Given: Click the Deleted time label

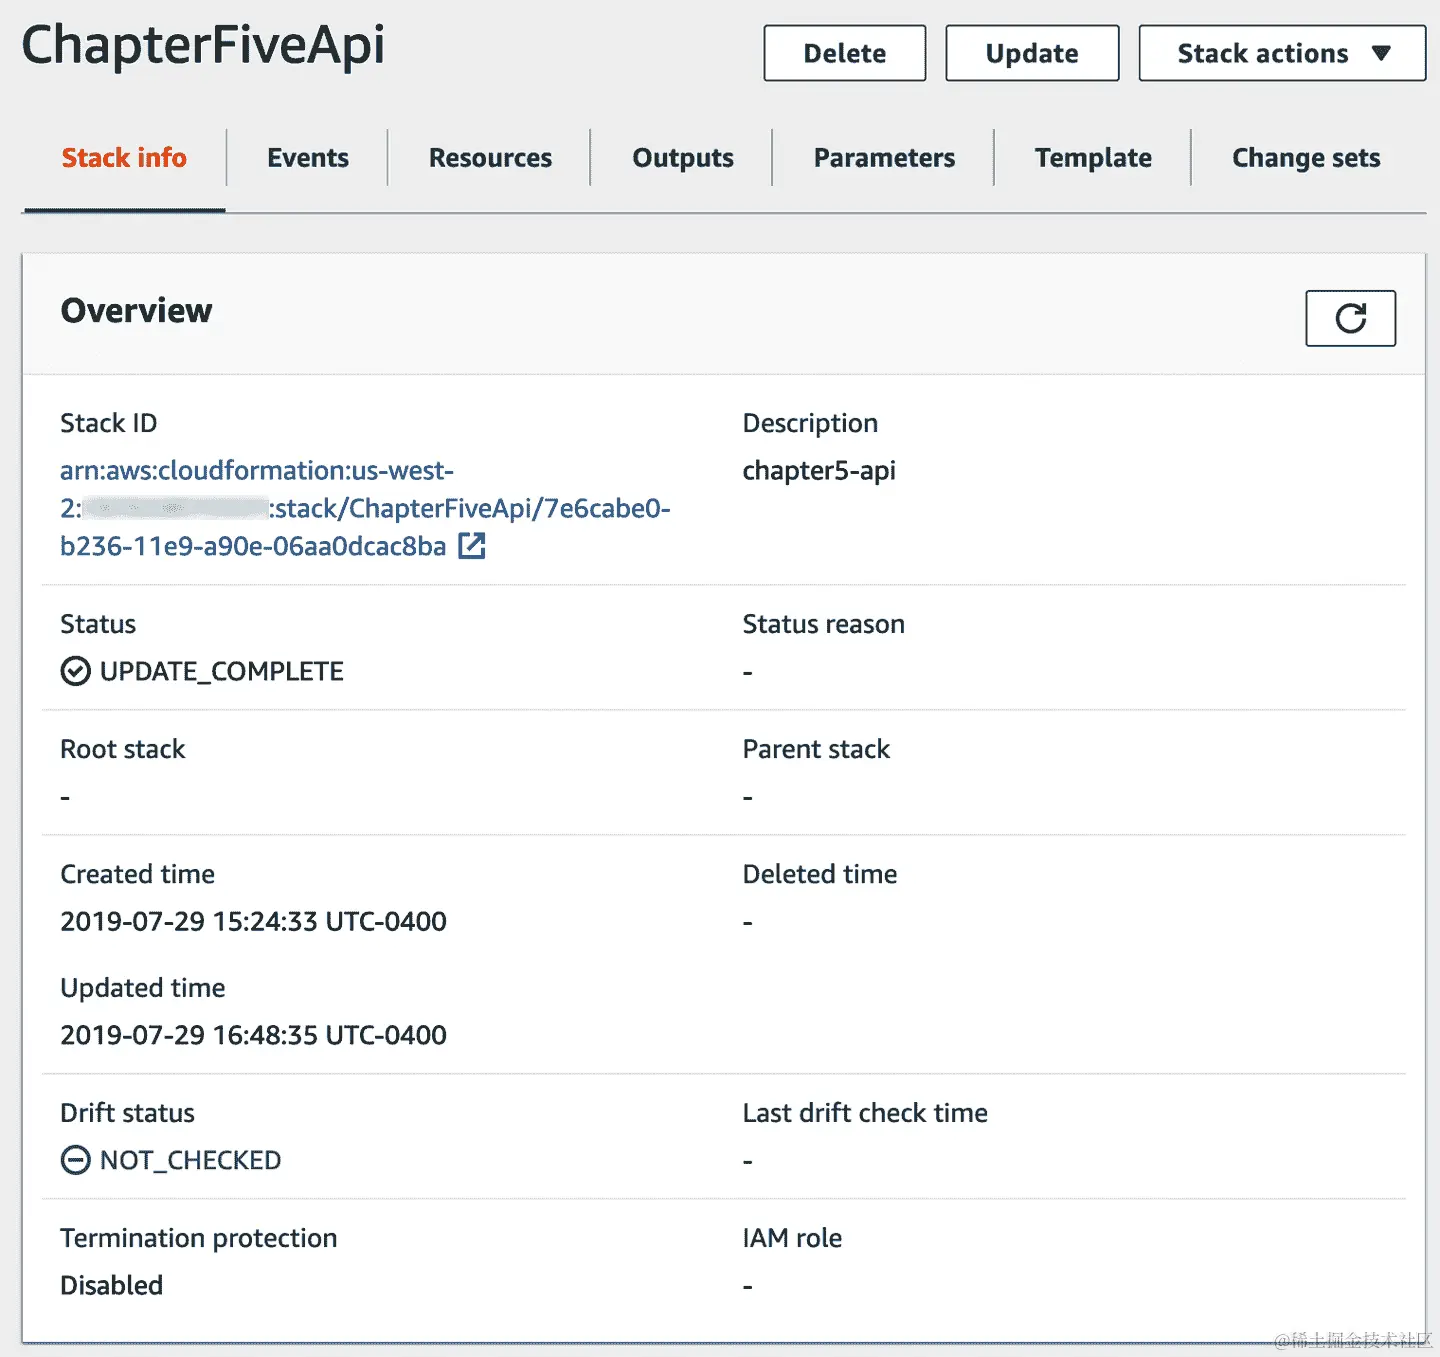Looking at the screenshot, I should click(819, 874).
